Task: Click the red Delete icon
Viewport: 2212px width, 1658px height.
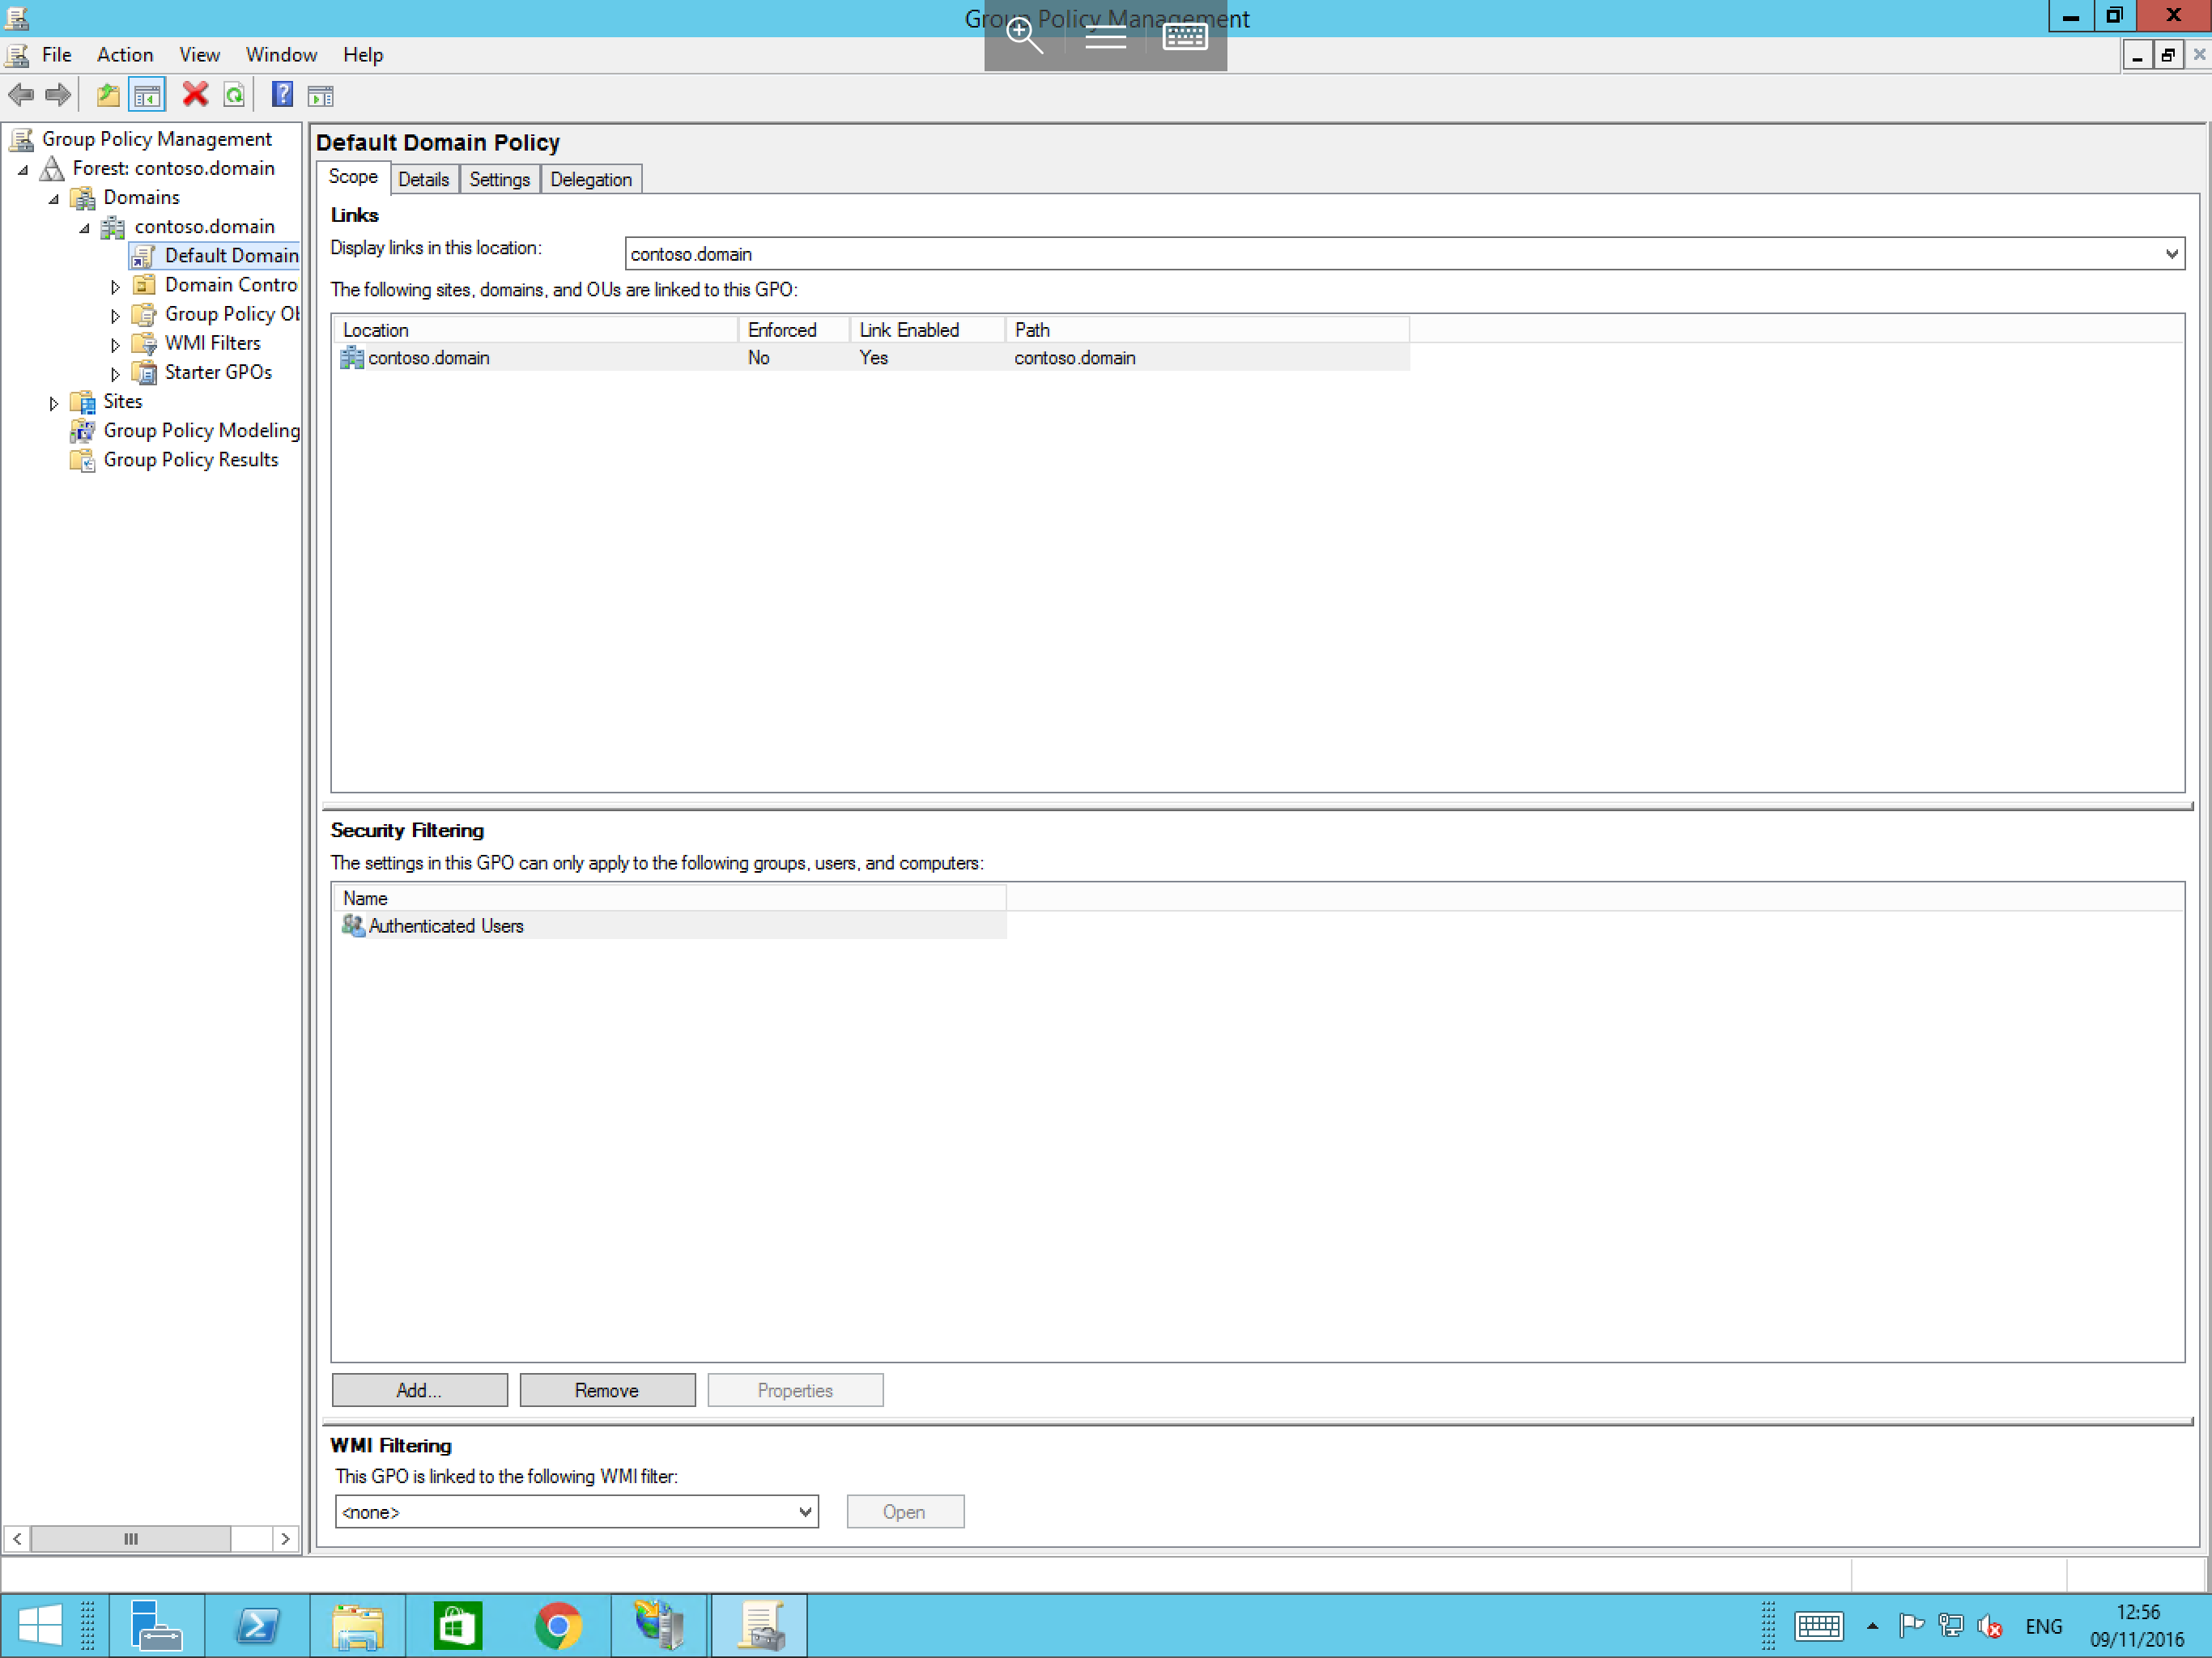Action: tap(195, 95)
